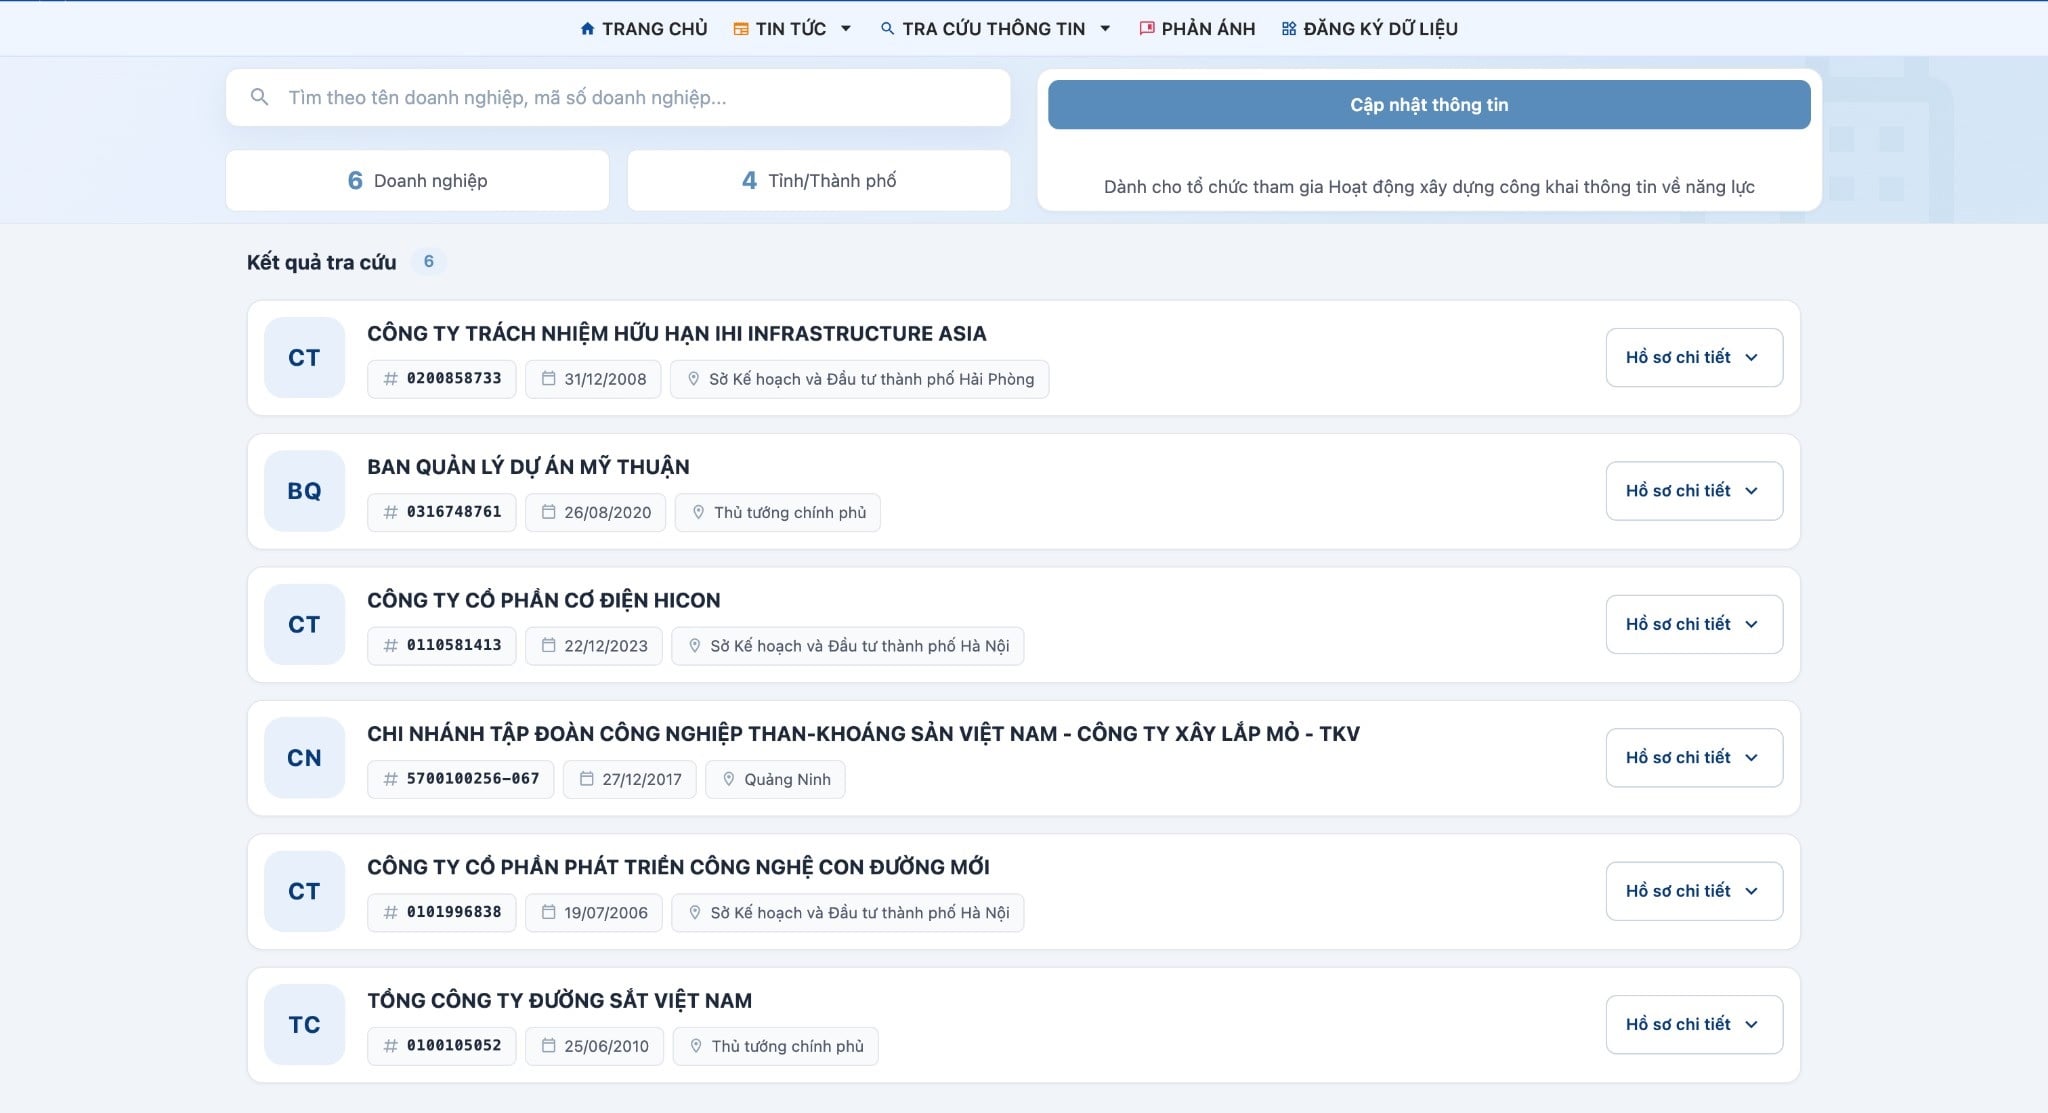This screenshot has height=1113, width=2048.
Task: Select the 6 Doanh nghiệp stat card
Action: [417, 180]
